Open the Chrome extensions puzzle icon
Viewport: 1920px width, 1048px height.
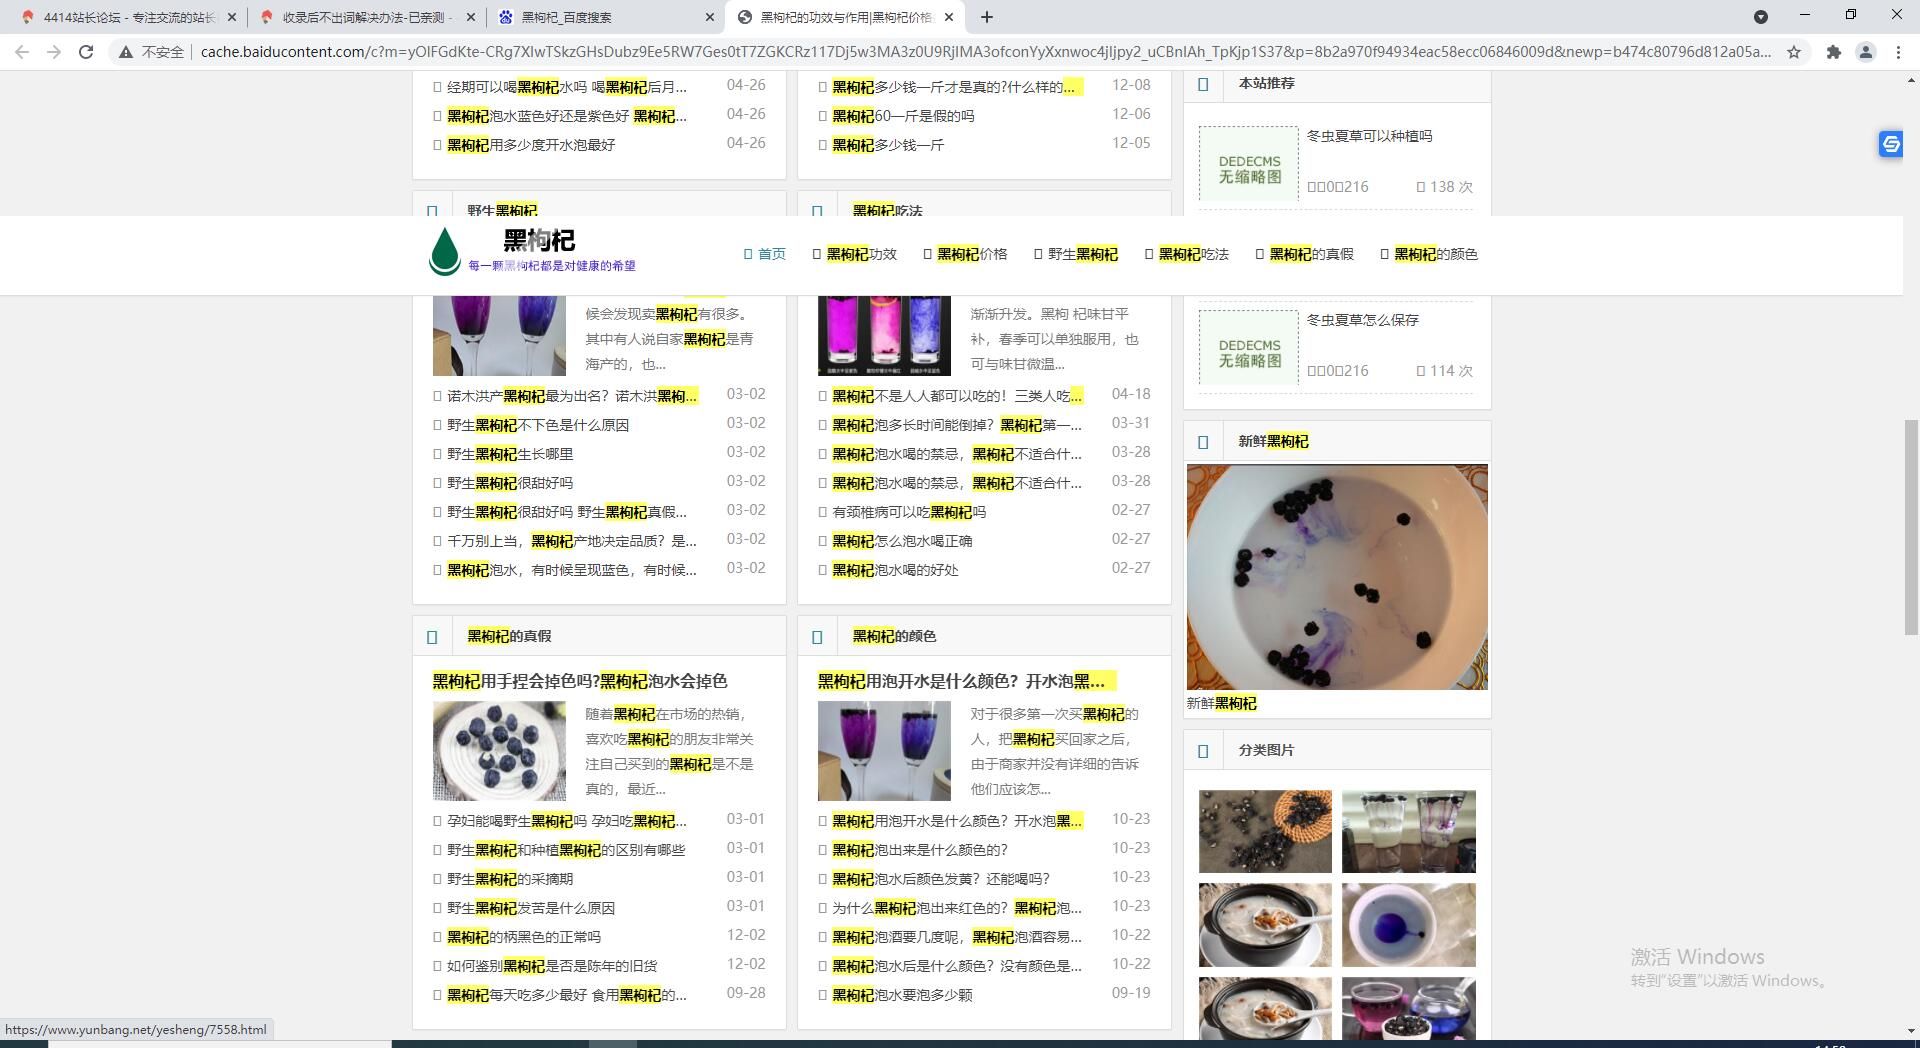[x=1835, y=51]
